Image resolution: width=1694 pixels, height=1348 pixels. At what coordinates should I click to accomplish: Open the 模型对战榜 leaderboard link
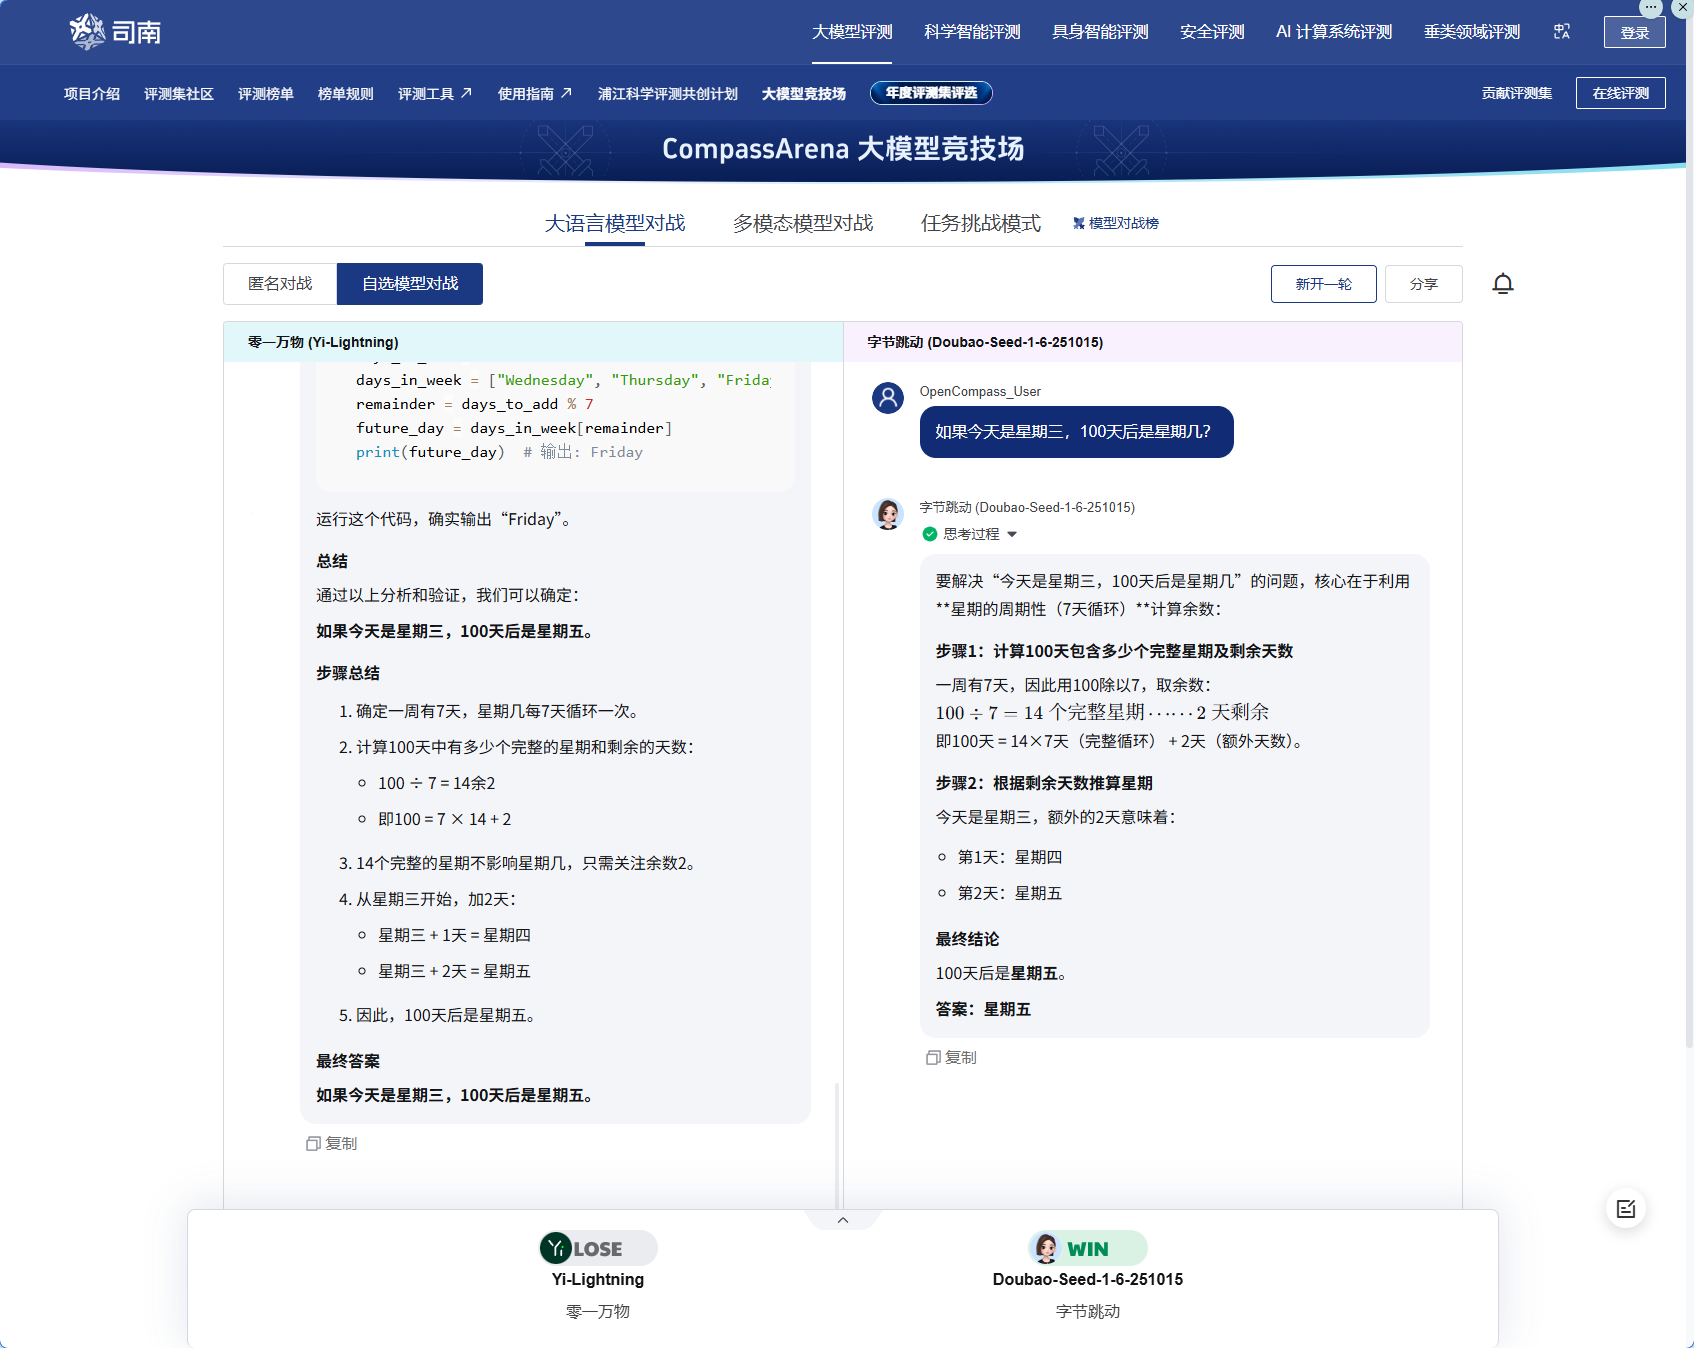pos(1116,223)
